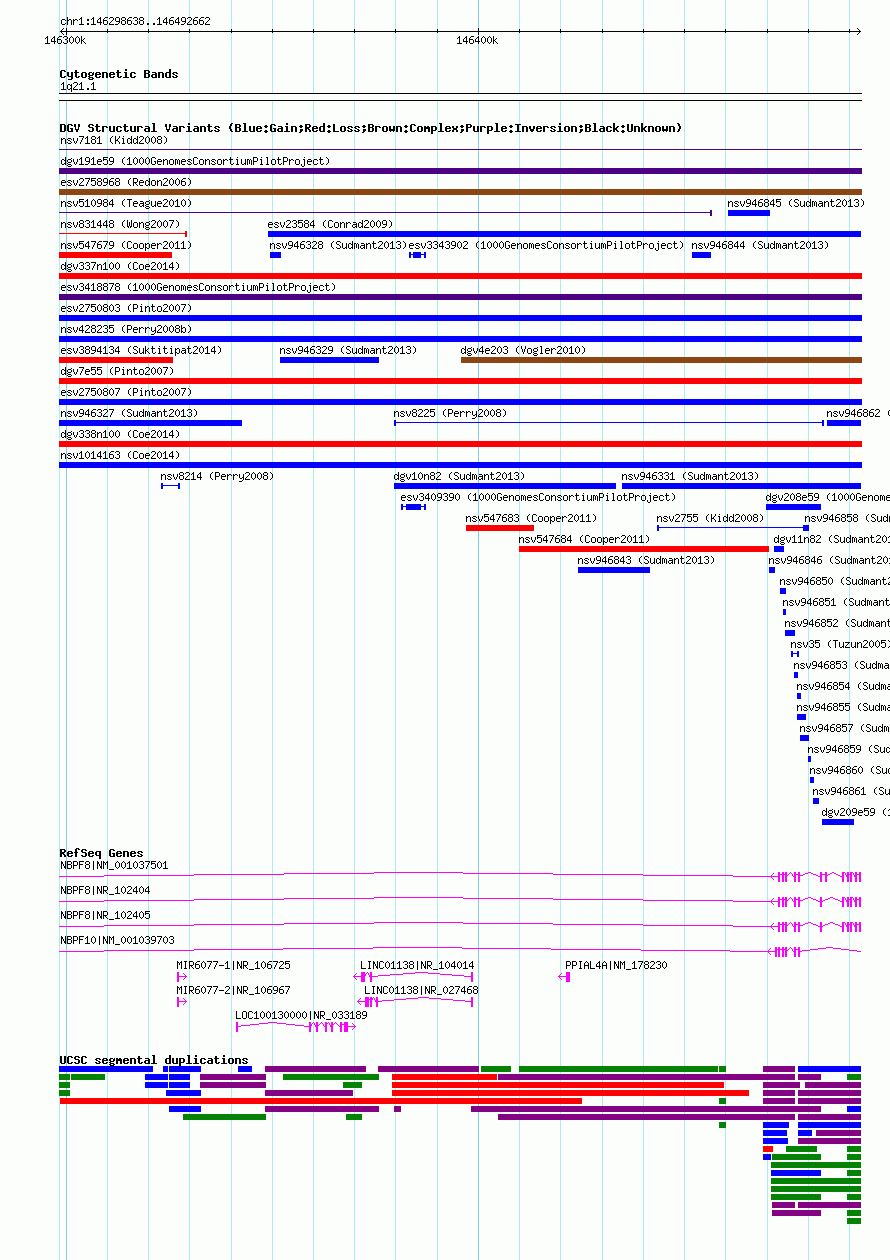Open the NBPF8|NR_102404 transcript
Viewport: 890px width, 1260px height.
point(105,891)
